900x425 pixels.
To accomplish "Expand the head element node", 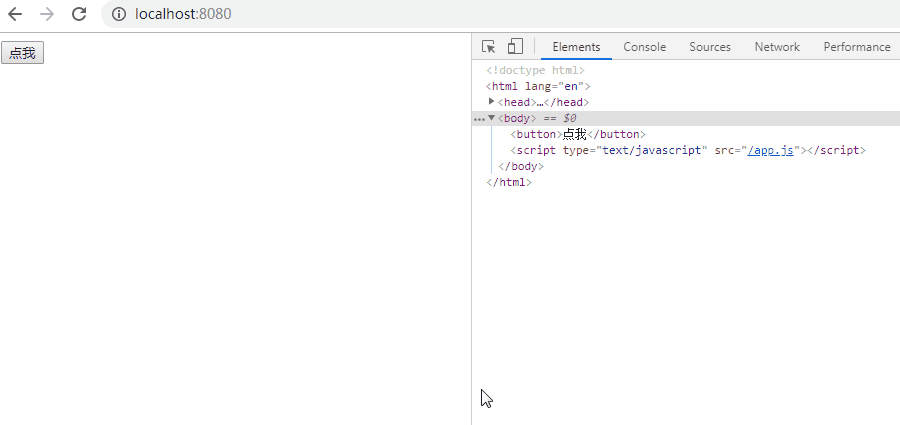I will pos(491,102).
